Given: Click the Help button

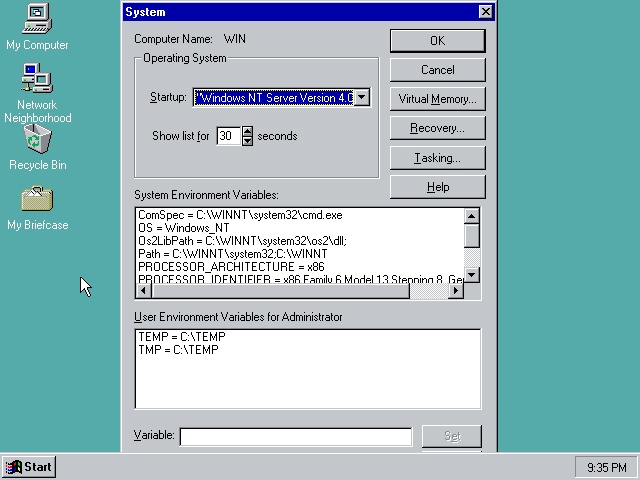Looking at the screenshot, I should [x=437, y=187].
